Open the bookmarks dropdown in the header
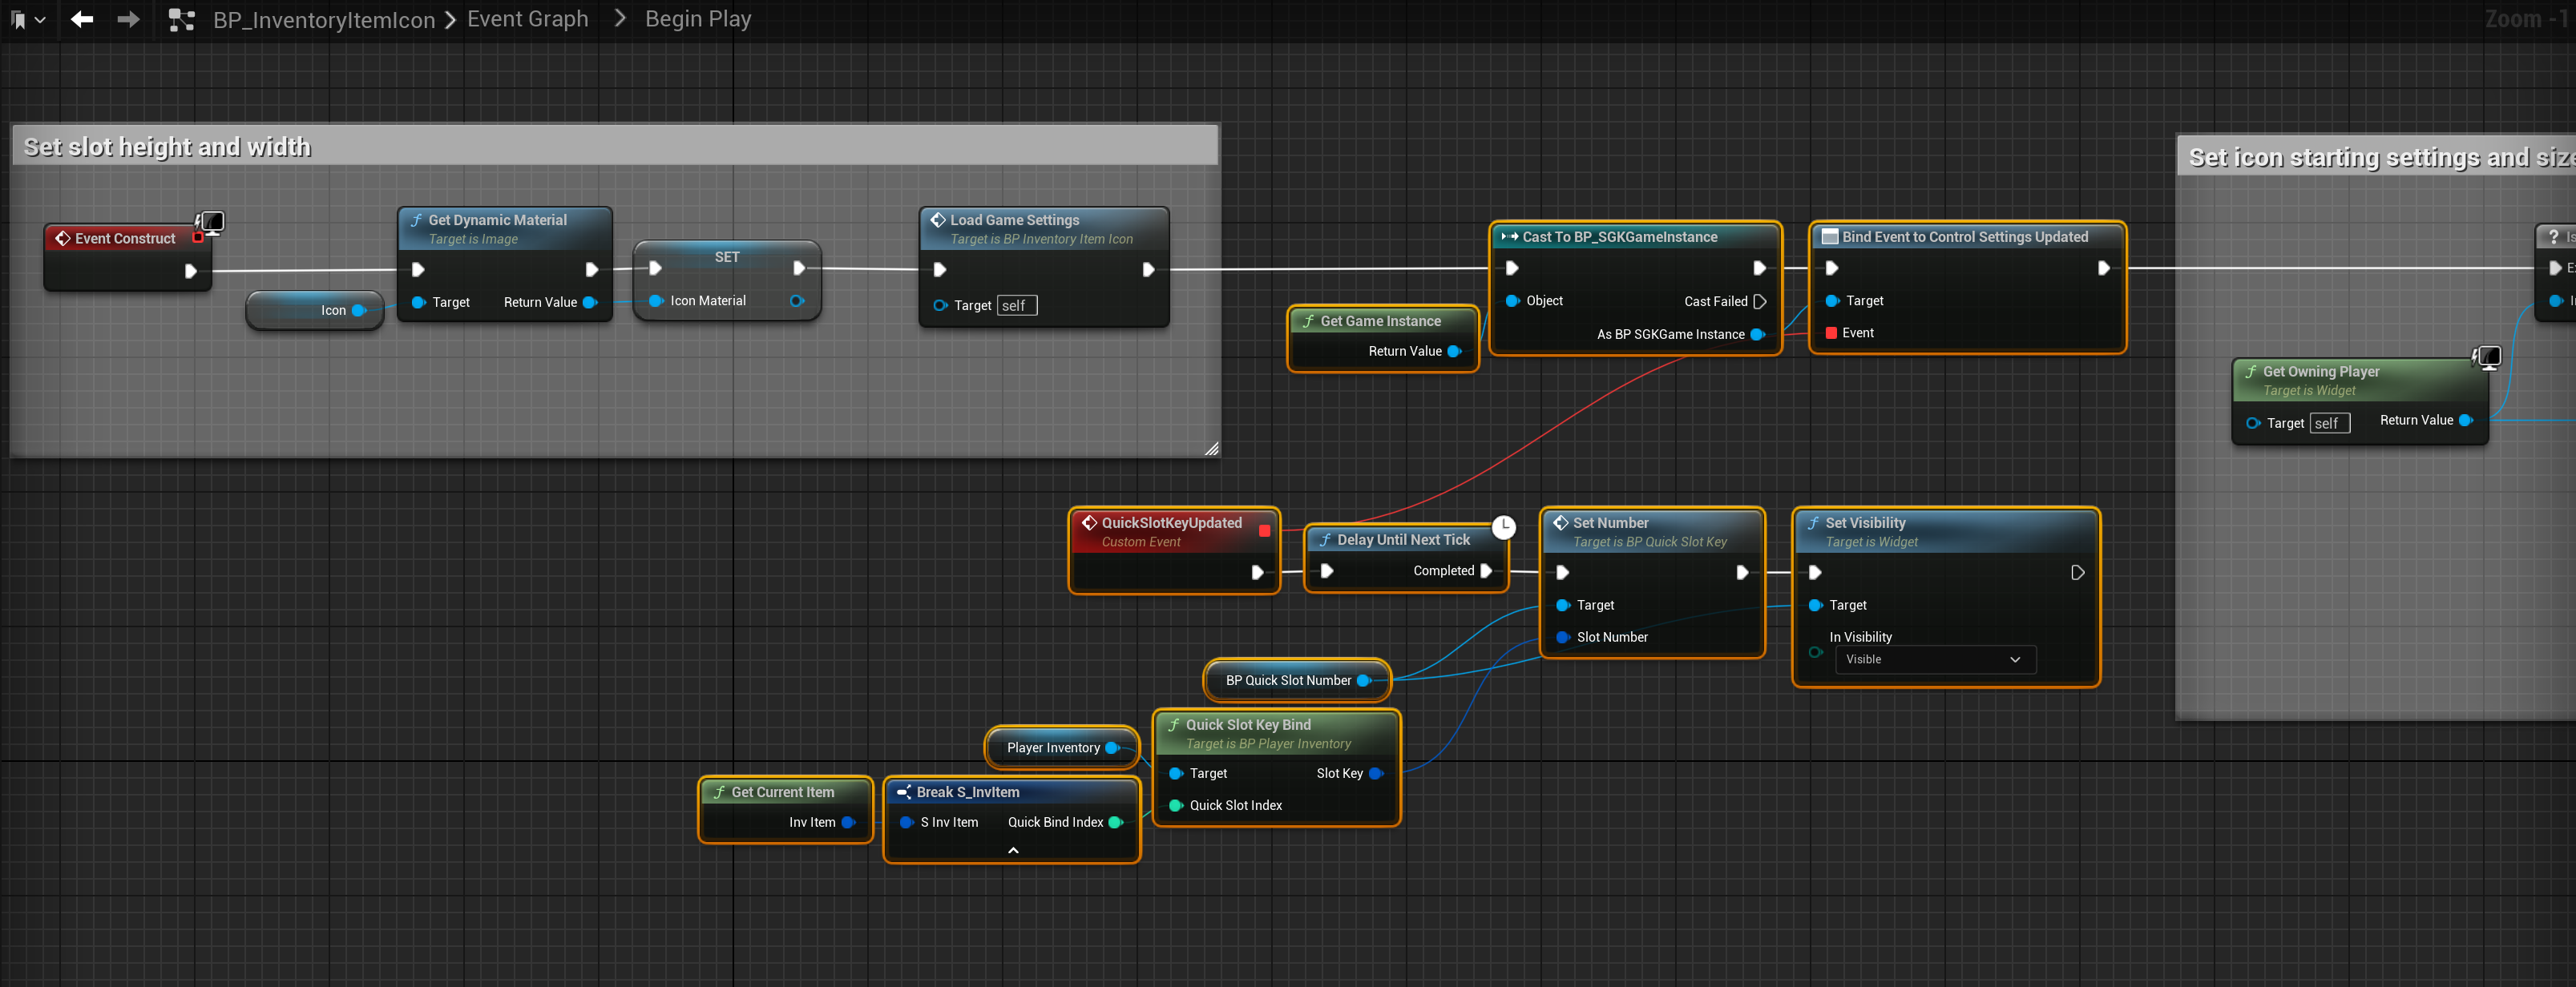2576x987 pixels. (27, 19)
